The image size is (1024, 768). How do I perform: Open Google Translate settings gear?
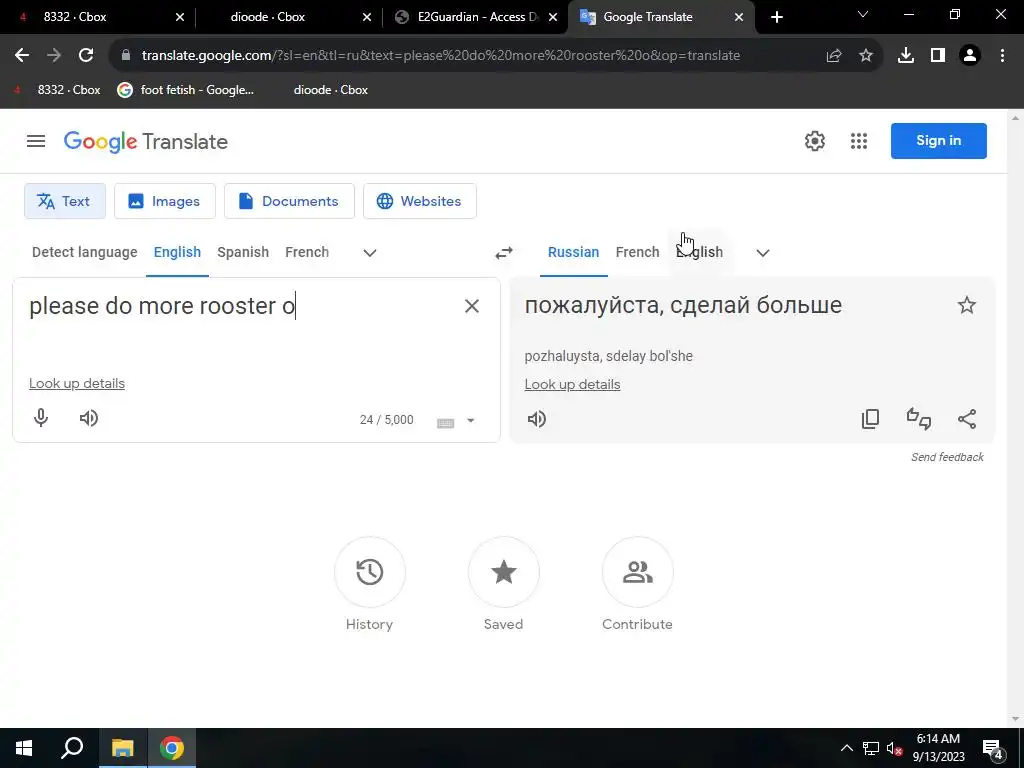pyautogui.click(x=814, y=141)
